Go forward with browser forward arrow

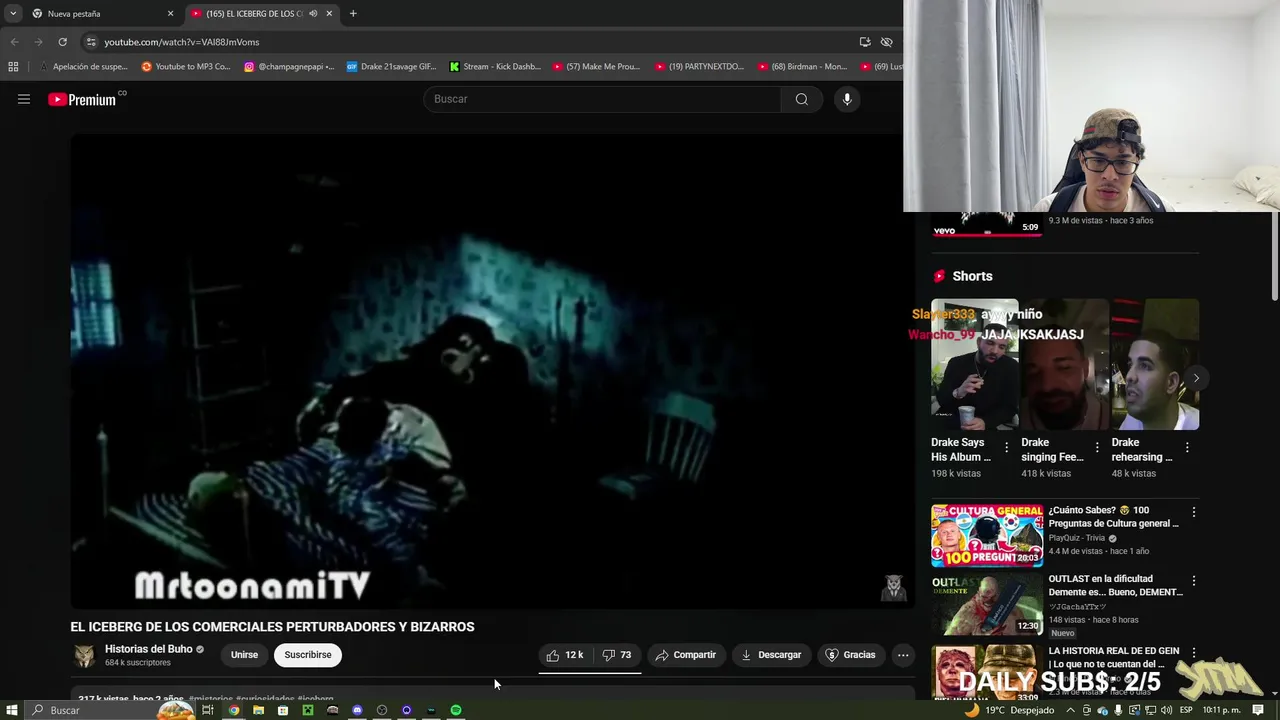tap(38, 42)
